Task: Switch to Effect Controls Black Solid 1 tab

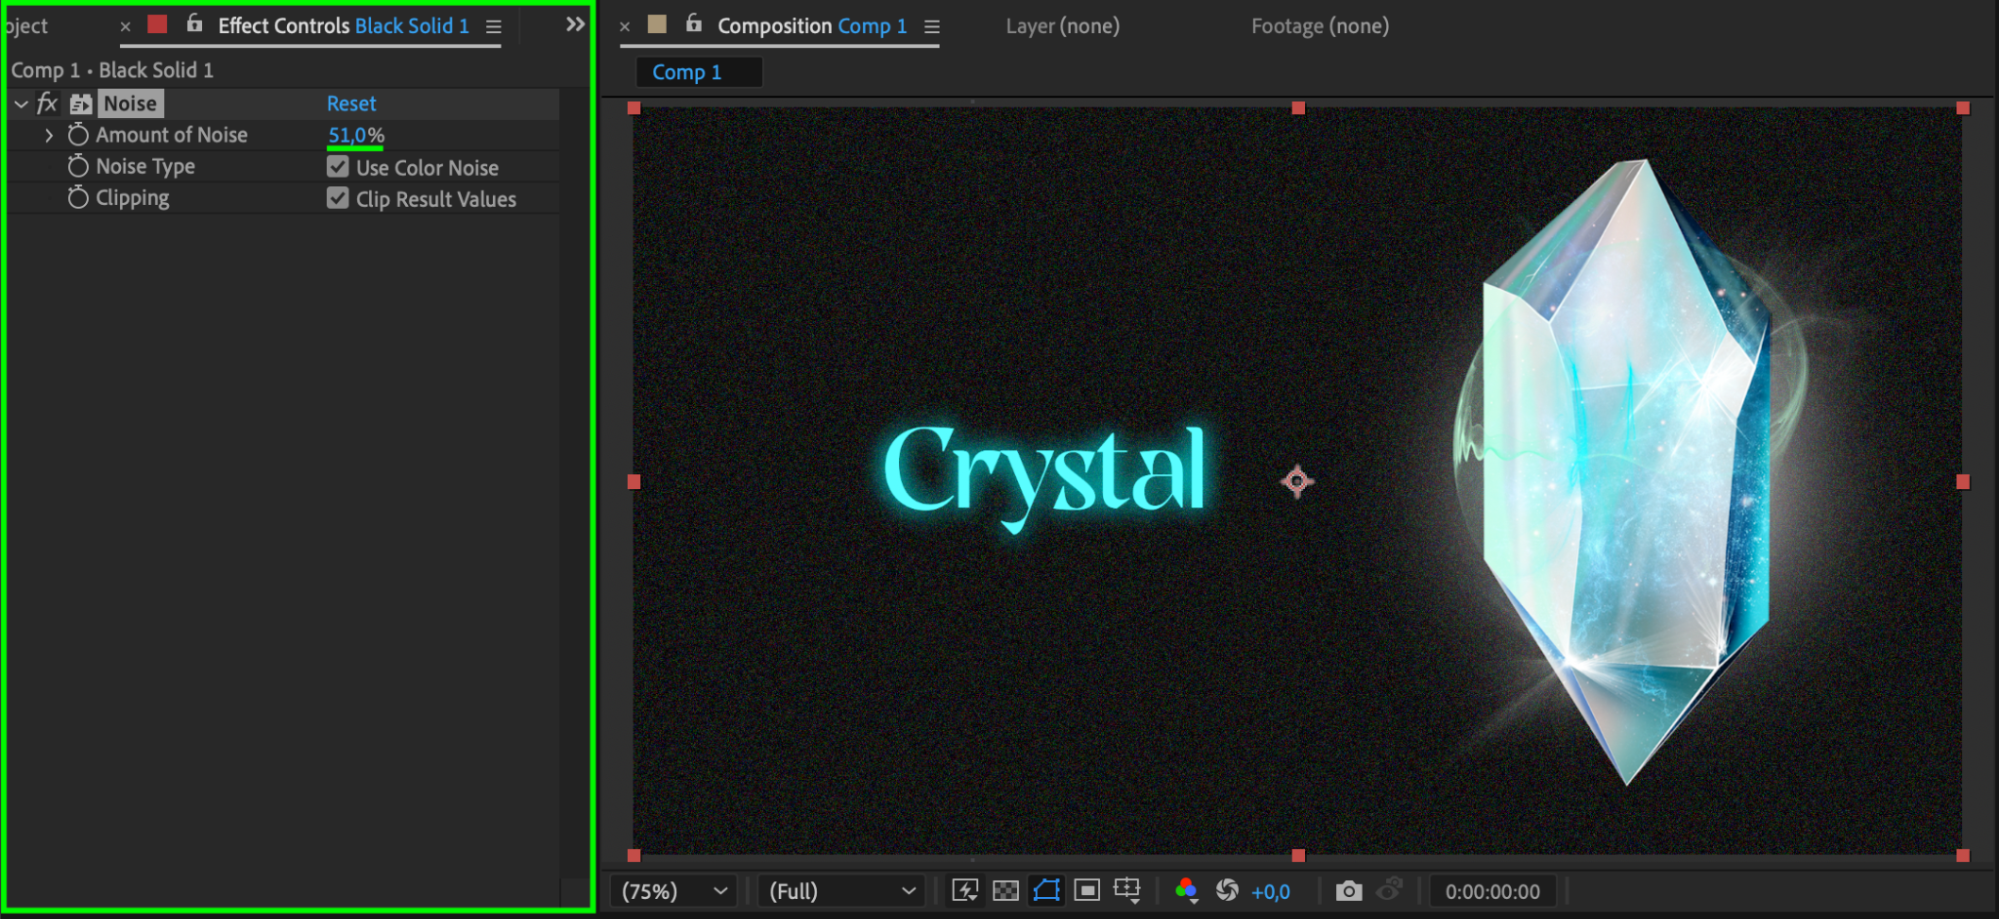Action: tap(343, 26)
